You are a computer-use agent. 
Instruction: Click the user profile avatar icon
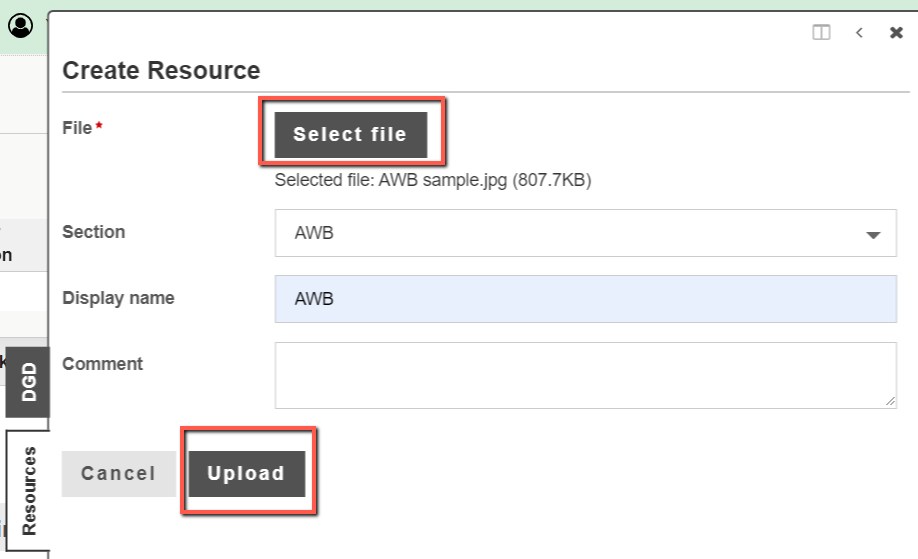[20, 26]
